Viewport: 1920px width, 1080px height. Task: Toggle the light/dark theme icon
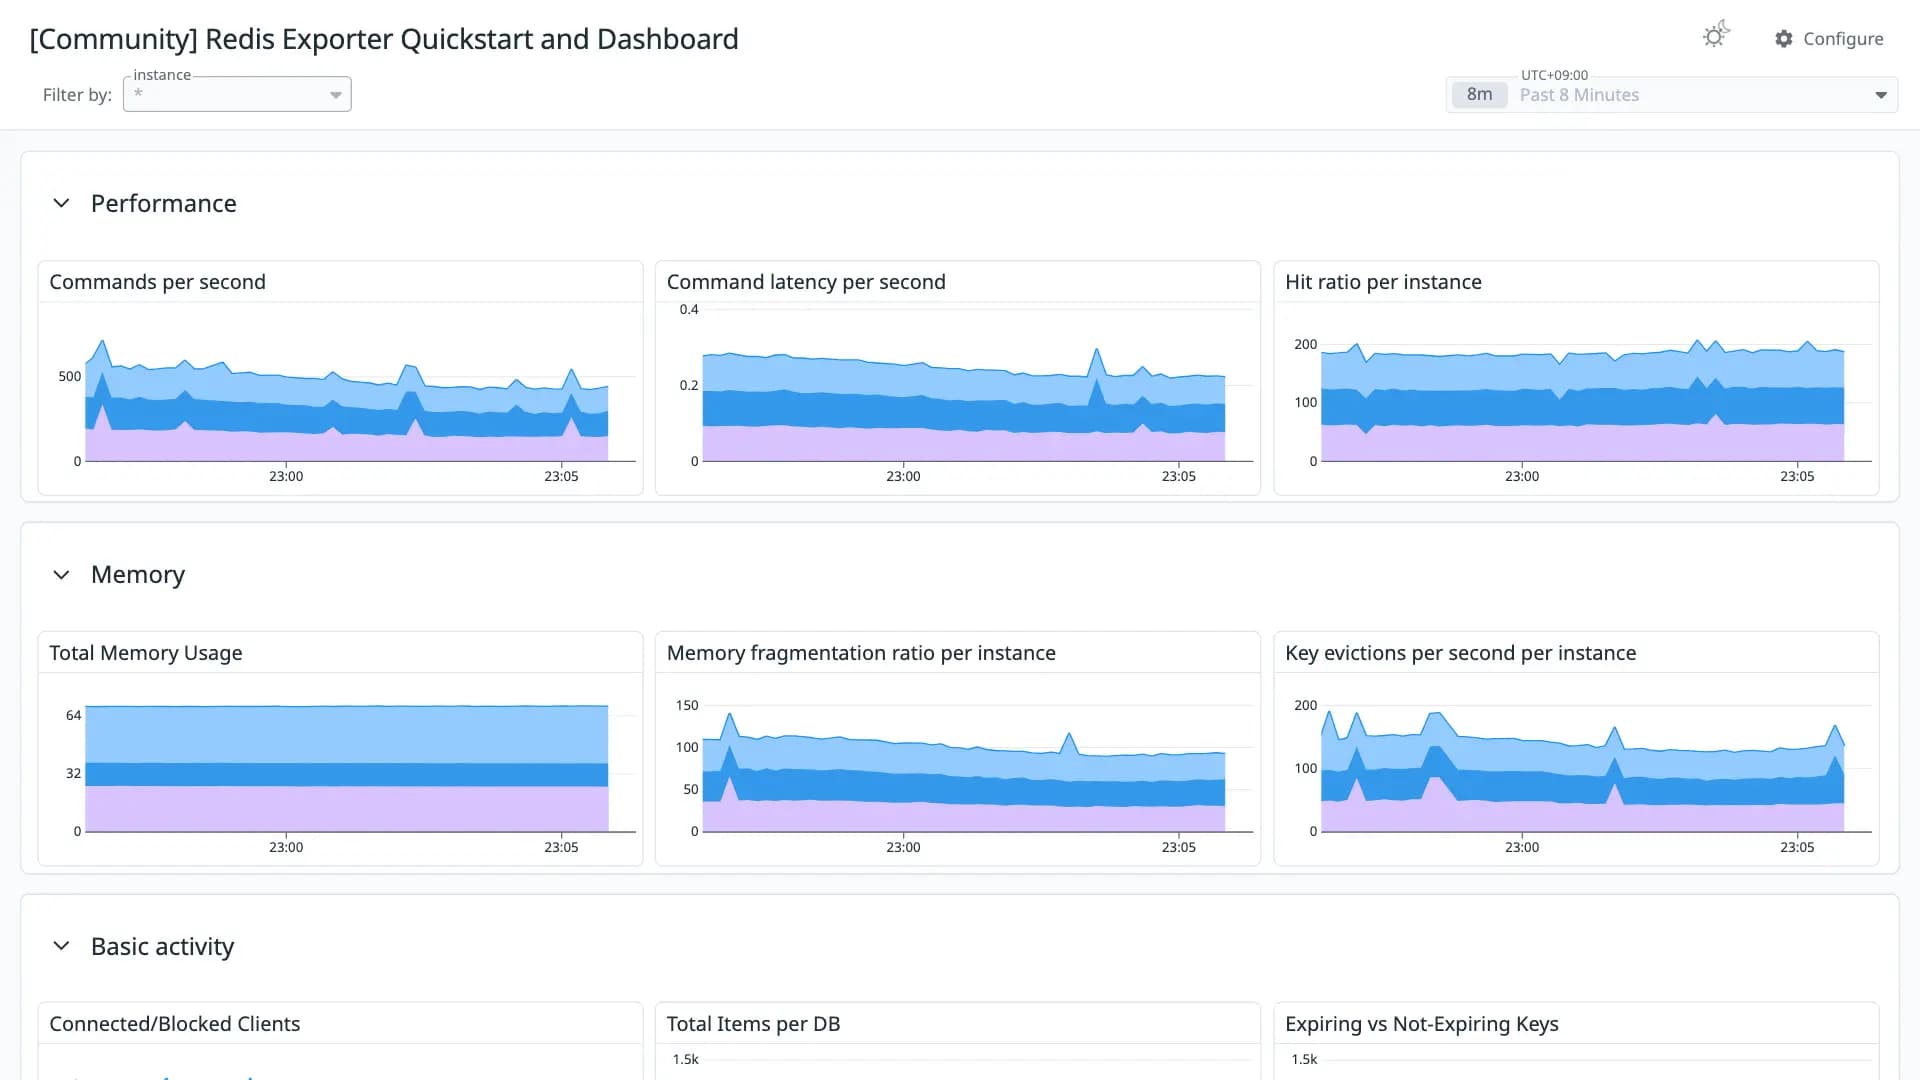1716,36
